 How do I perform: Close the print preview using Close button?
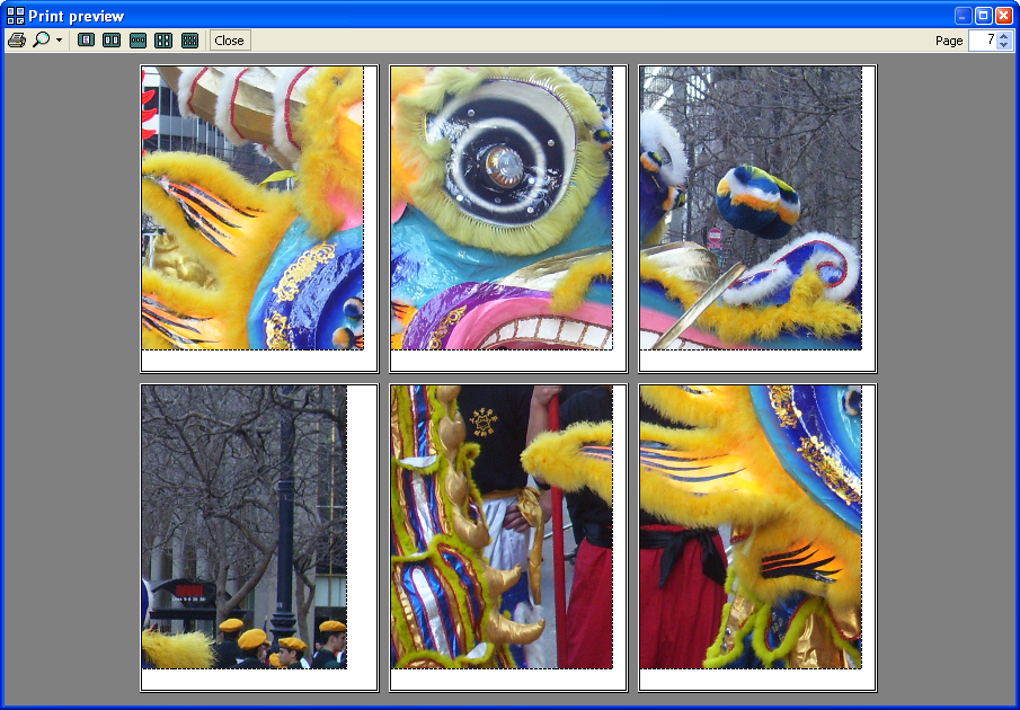230,40
